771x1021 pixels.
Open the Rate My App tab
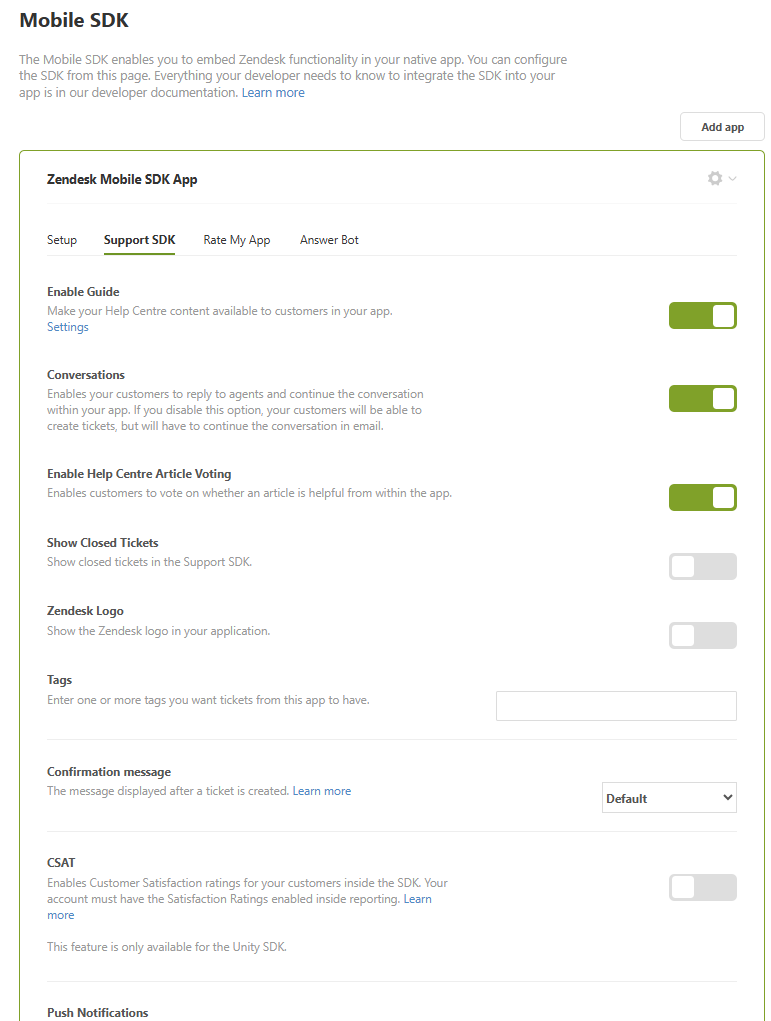click(x=237, y=240)
